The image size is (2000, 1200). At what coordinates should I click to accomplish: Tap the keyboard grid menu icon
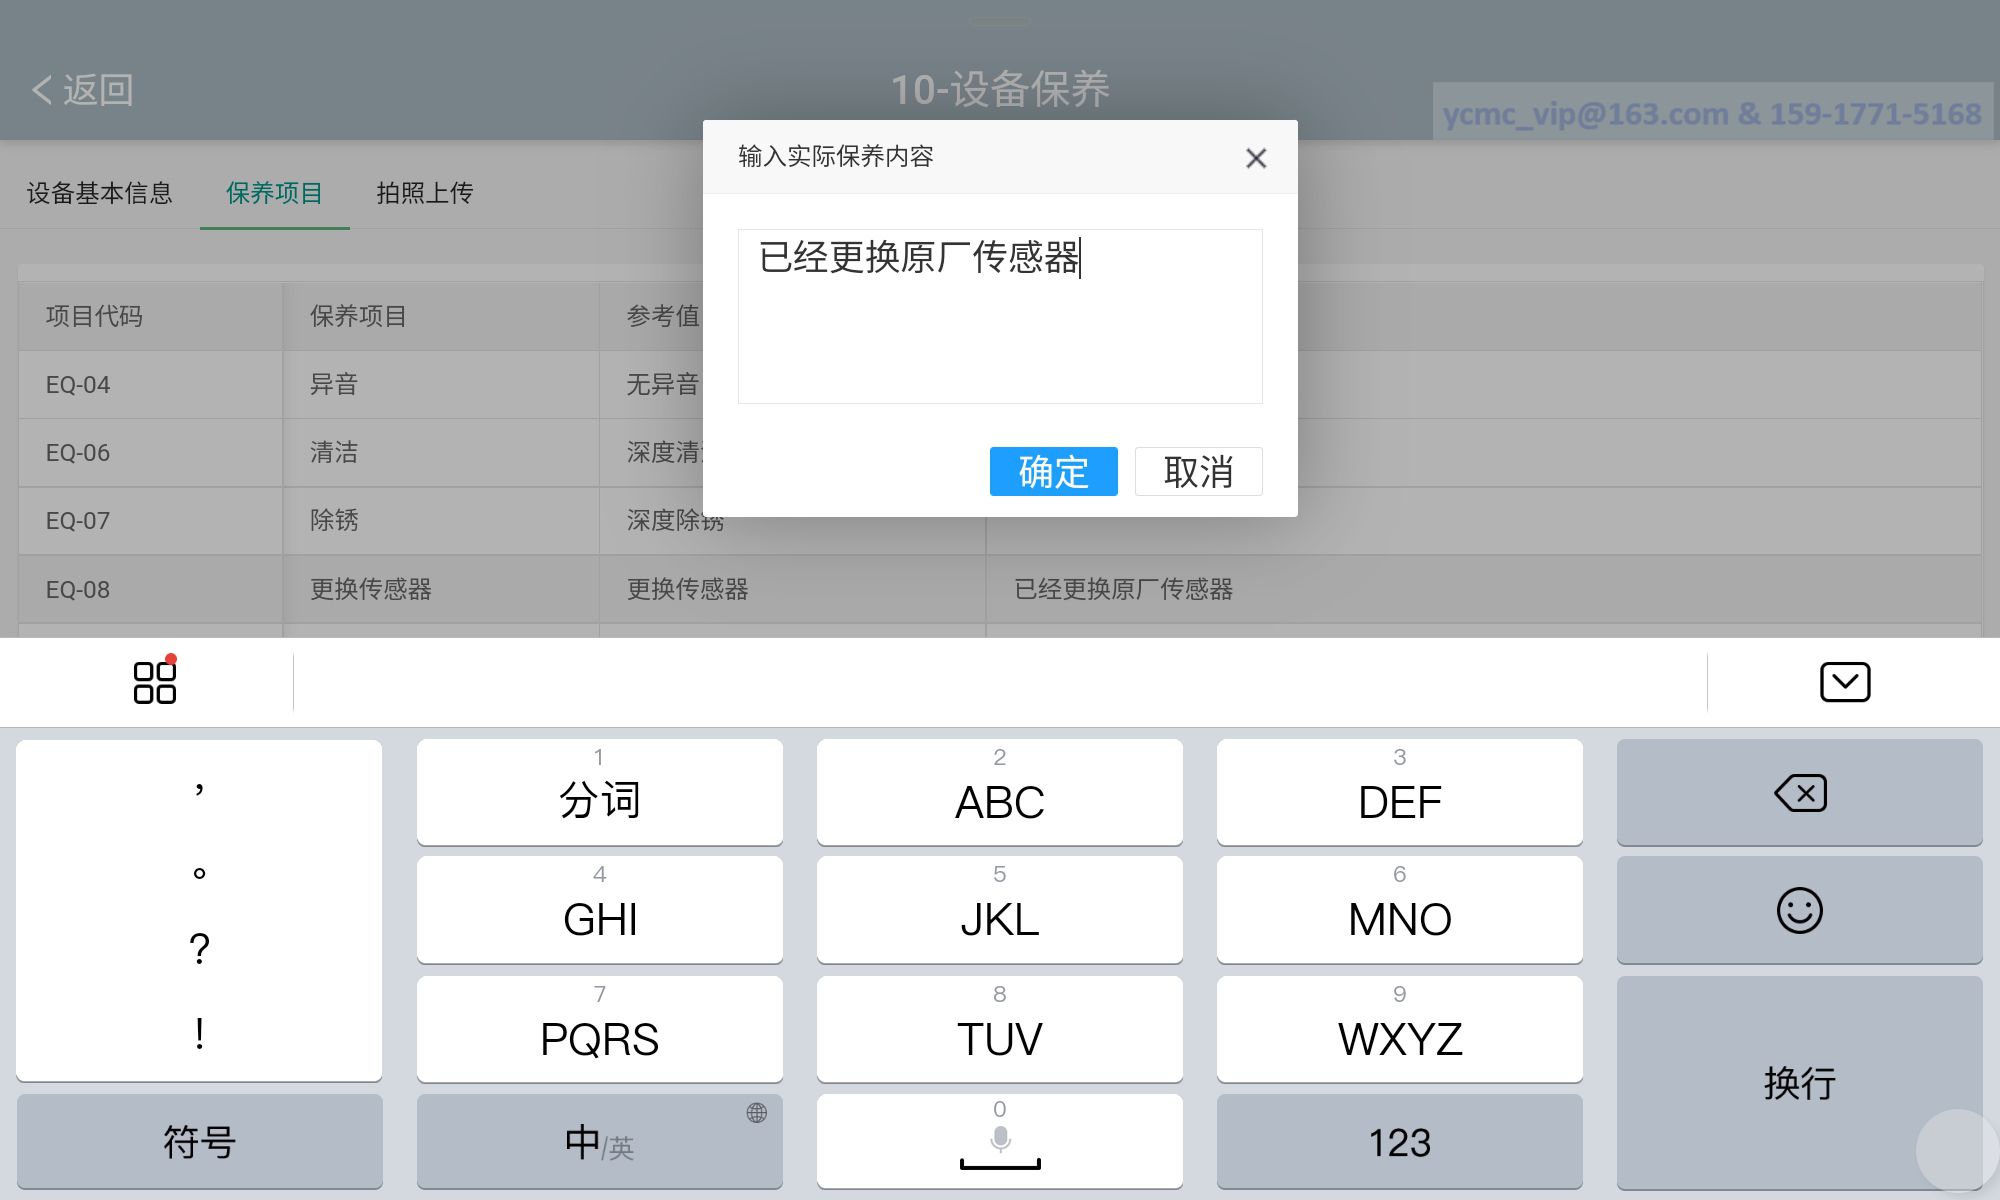(x=155, y=682)
